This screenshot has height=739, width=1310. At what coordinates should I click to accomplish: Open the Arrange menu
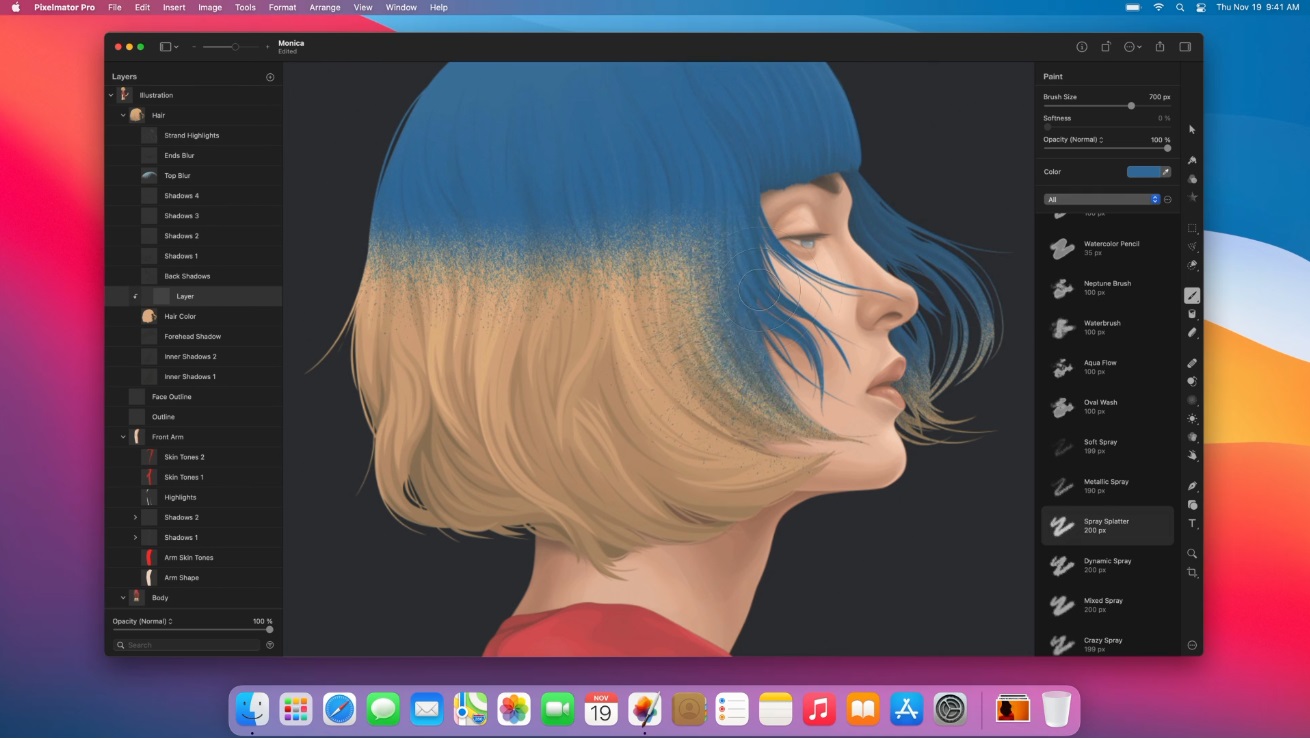coord(325,7)
